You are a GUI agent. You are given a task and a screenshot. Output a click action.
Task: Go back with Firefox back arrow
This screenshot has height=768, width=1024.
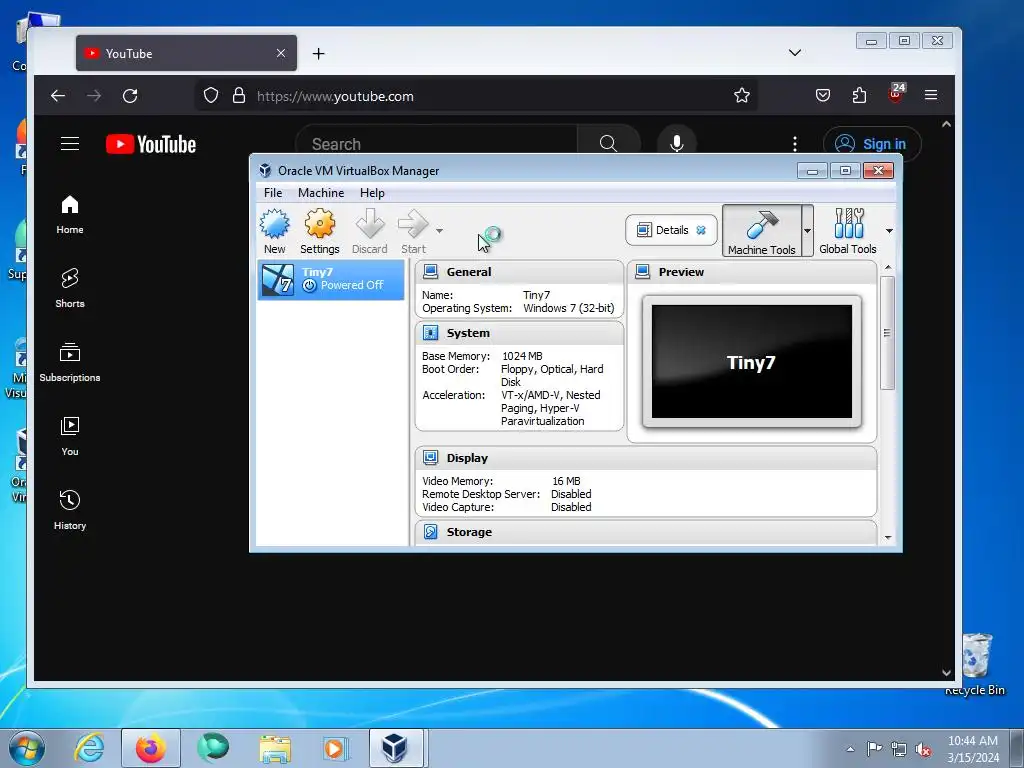pos(58,96)
